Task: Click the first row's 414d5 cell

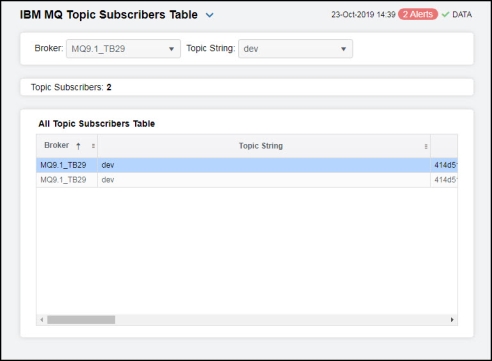Action: [x=444, y=165]
